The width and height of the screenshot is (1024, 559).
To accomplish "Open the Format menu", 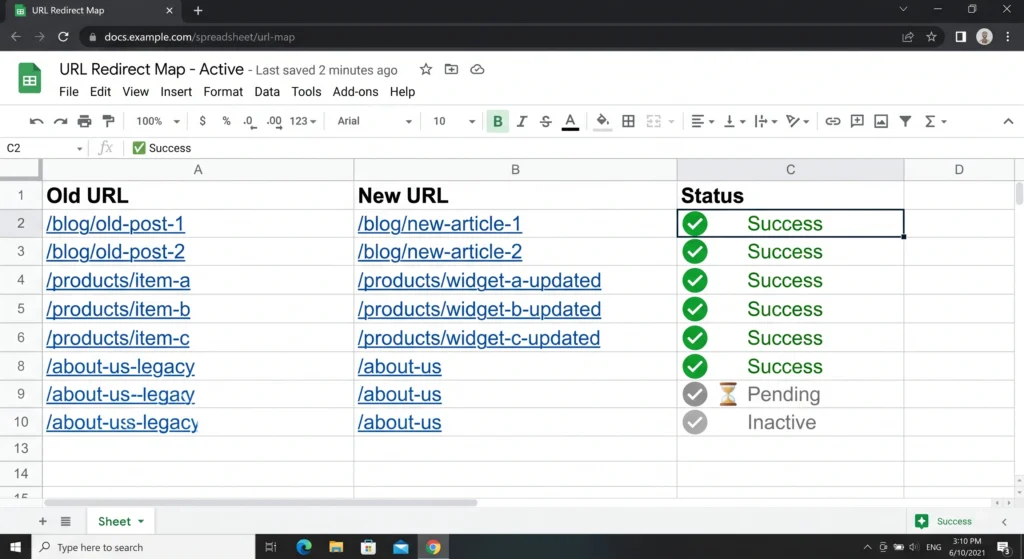I will point(223,91).
